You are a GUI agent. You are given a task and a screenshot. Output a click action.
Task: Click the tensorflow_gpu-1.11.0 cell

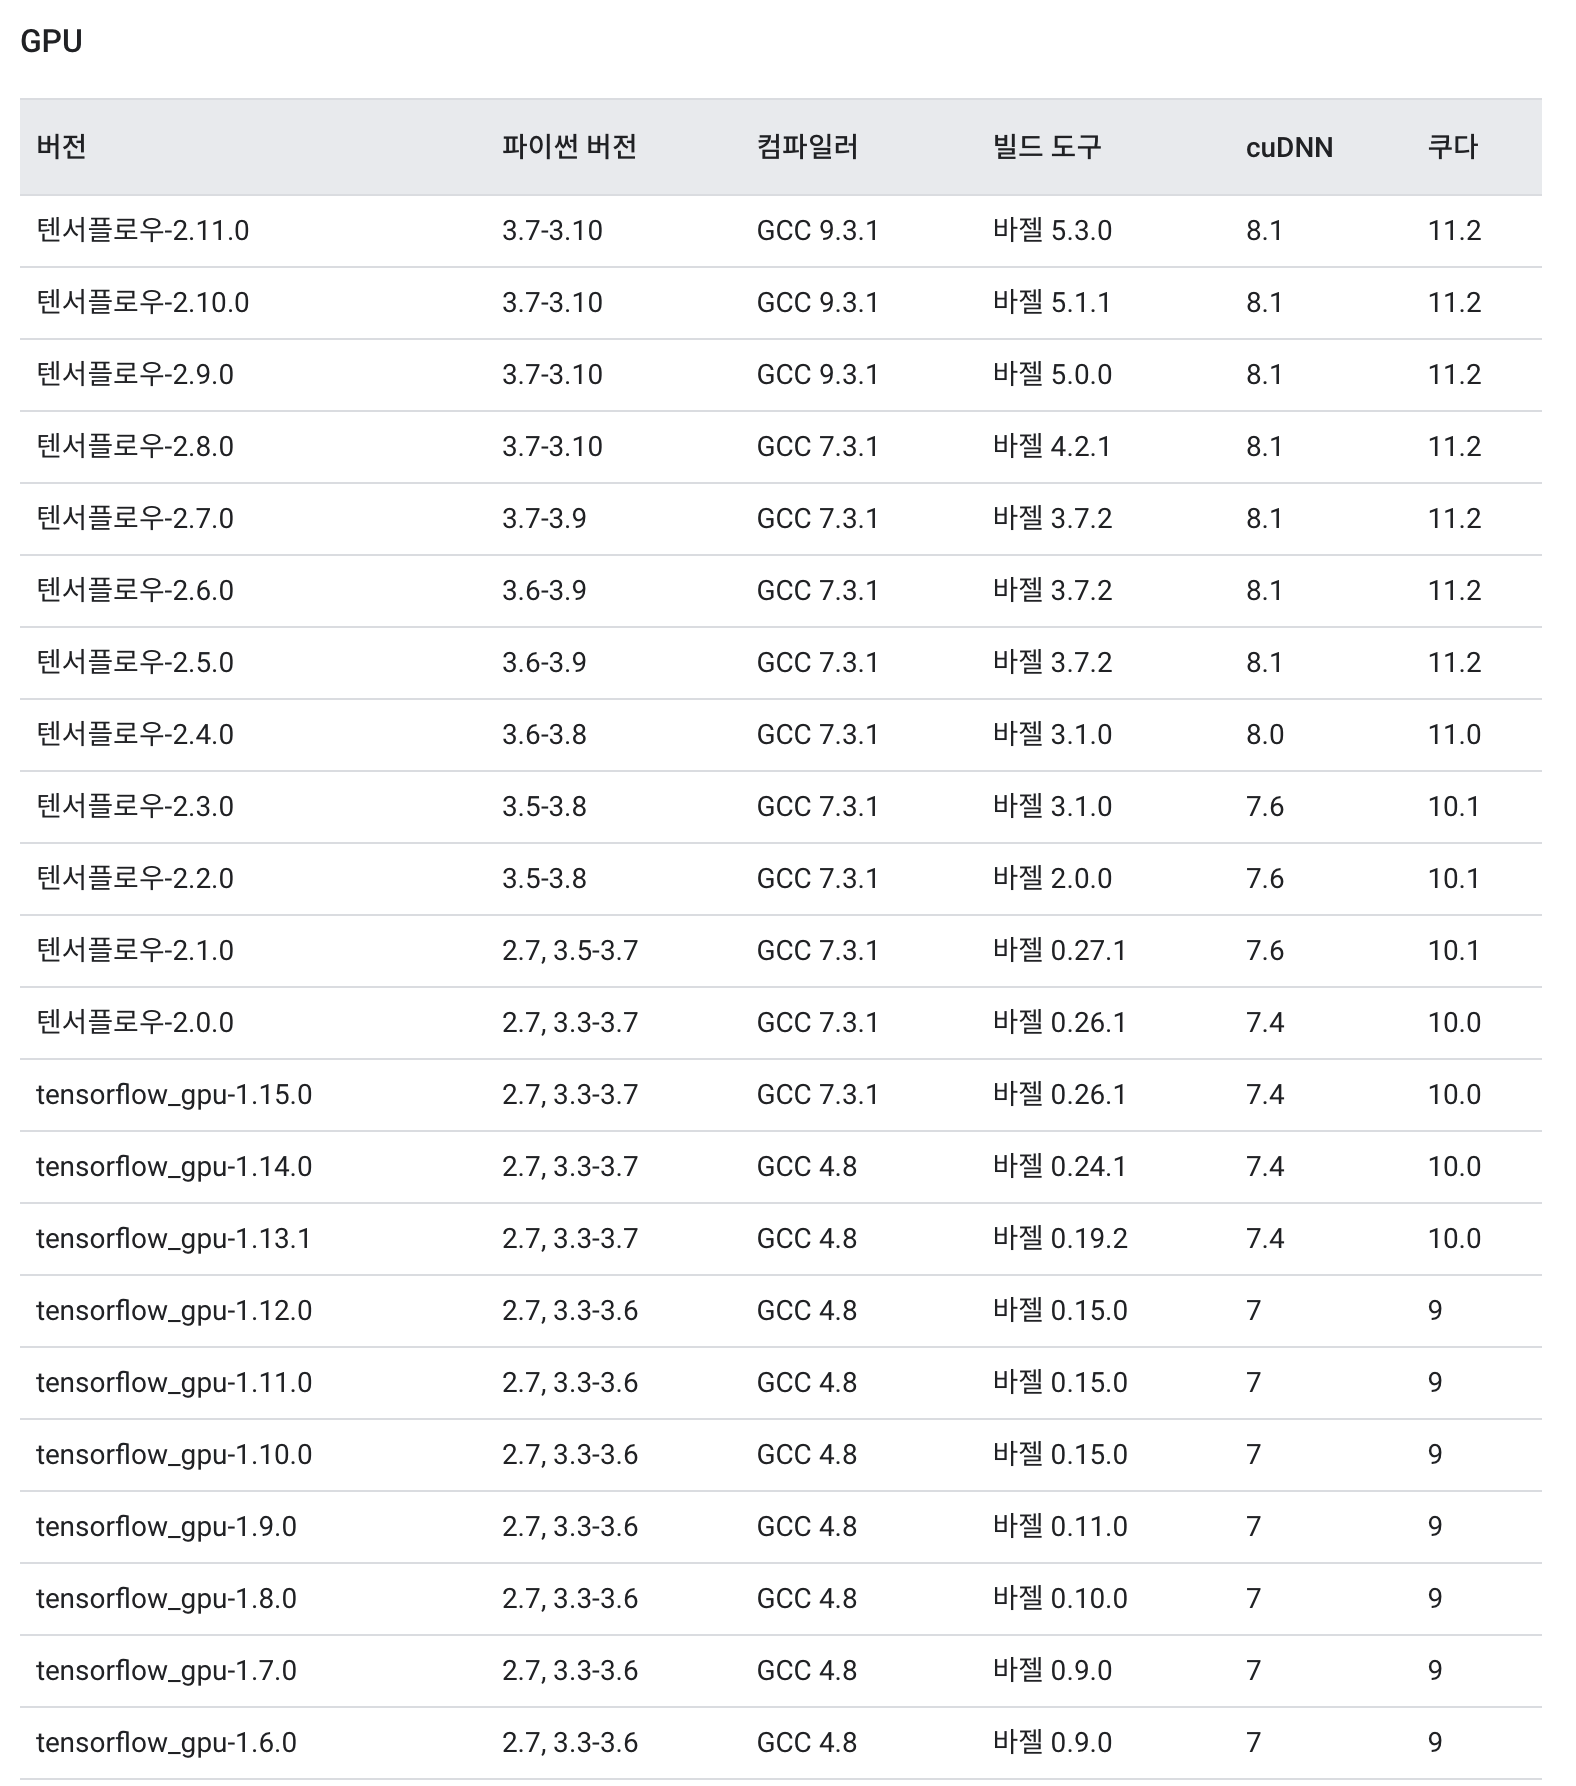tap(174, 1383)
